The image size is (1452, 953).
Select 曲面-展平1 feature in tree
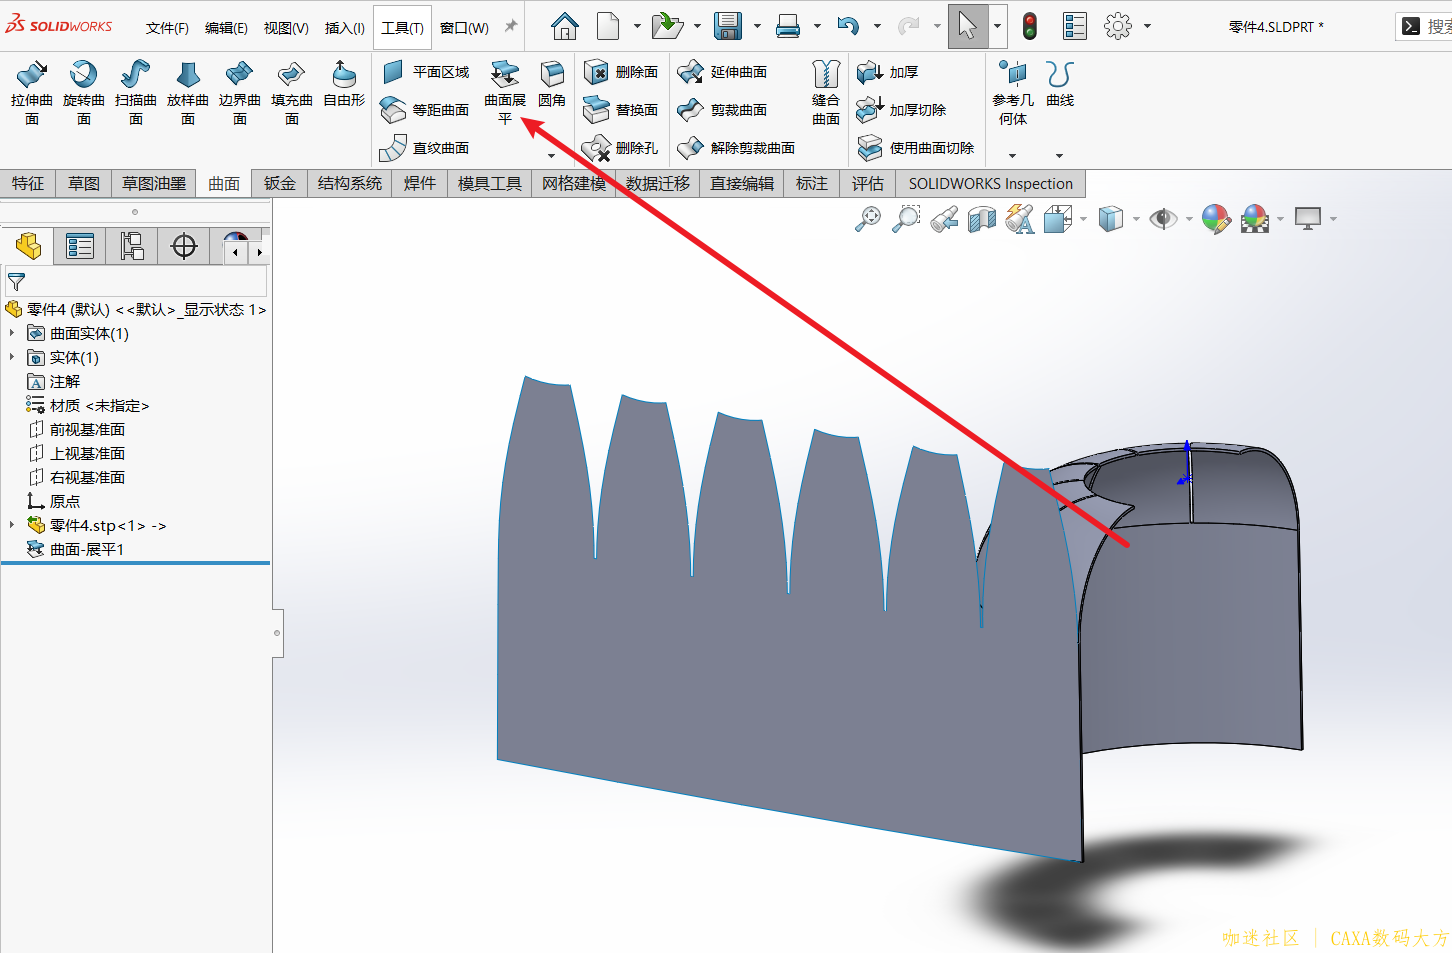[86, 549]
